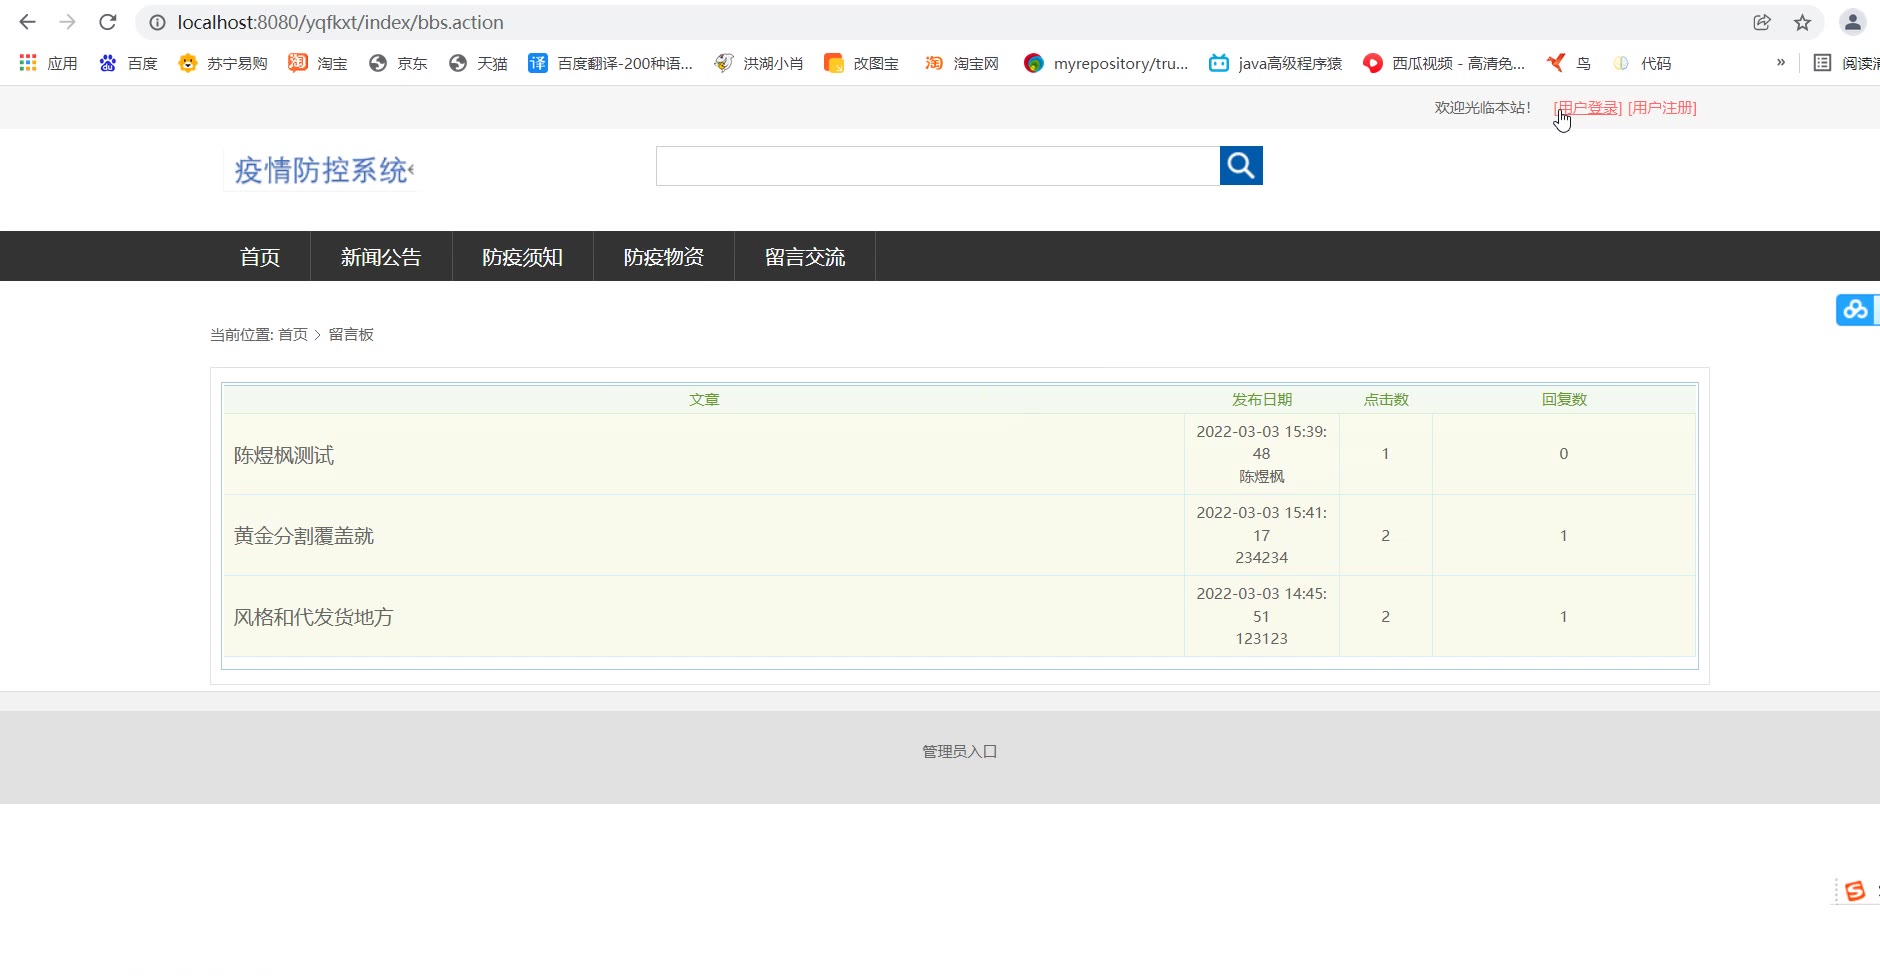
Task: Open the 百度 bookmark
Action: coord(128,63)
